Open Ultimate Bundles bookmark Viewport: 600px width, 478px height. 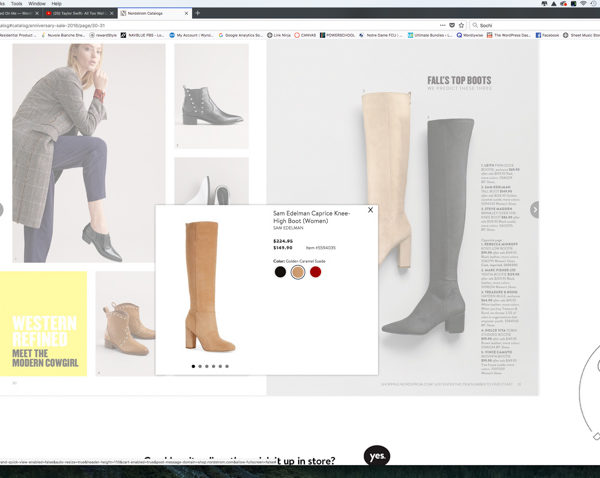point(430,35)
